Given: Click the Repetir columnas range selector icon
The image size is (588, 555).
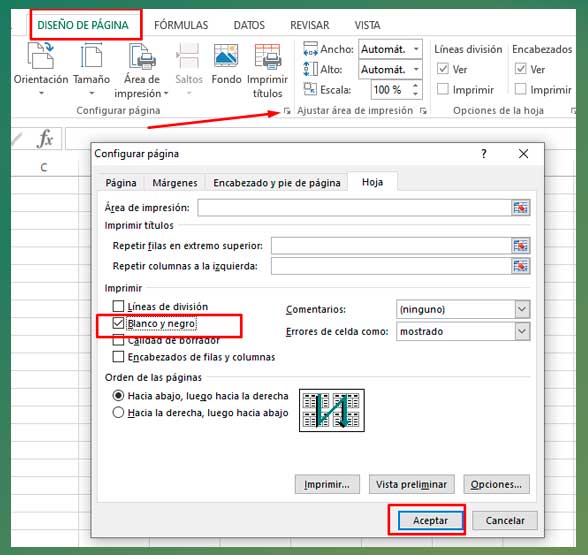Looking at the screenshot, I should coord(520,266).
